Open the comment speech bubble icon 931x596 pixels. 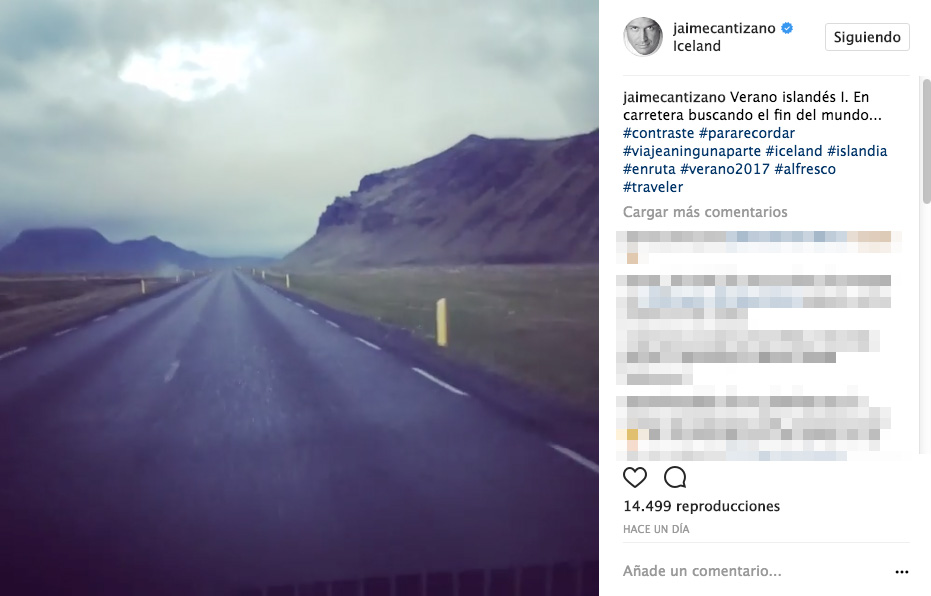(x=675, y=477)
